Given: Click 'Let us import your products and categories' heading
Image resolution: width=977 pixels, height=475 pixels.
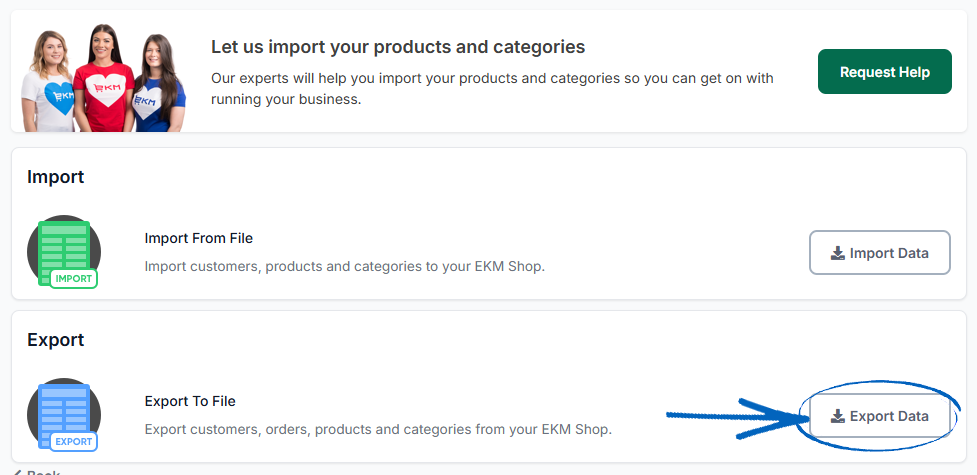Looking at the screenshot, I should coord(398,47).
